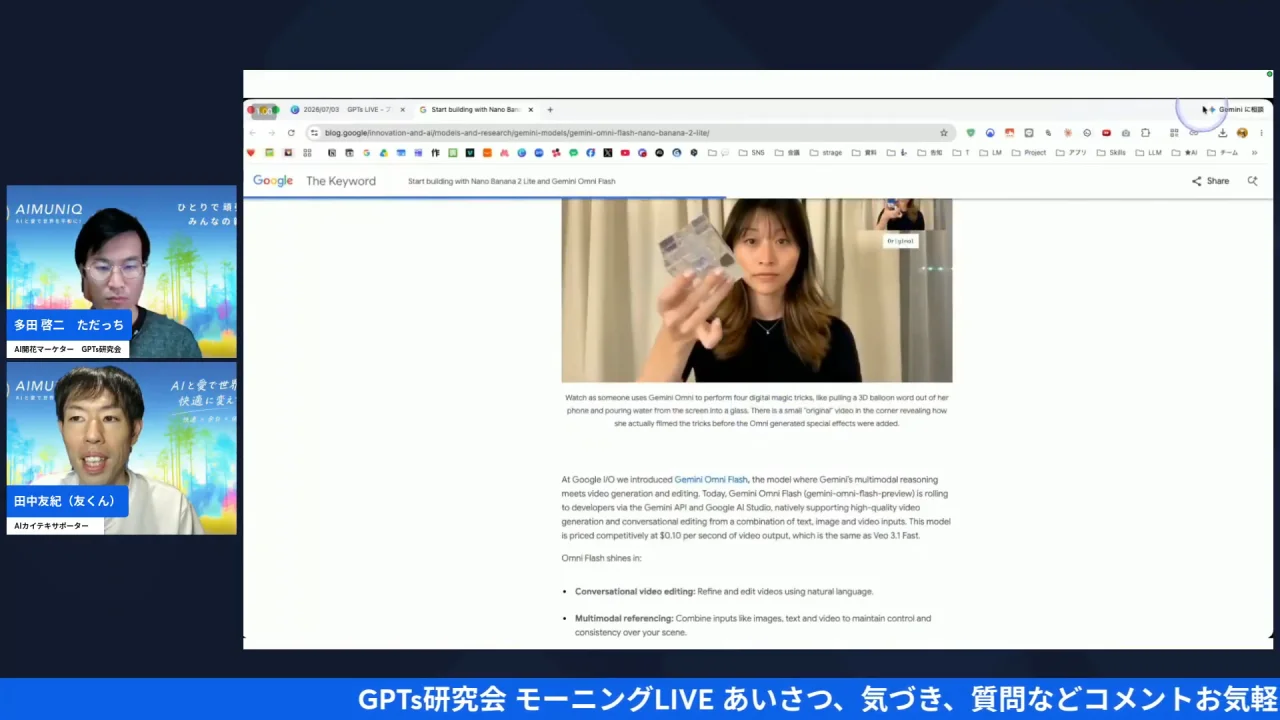Open the red heart bookmark
1280x720 pixels.
[251, 153]
